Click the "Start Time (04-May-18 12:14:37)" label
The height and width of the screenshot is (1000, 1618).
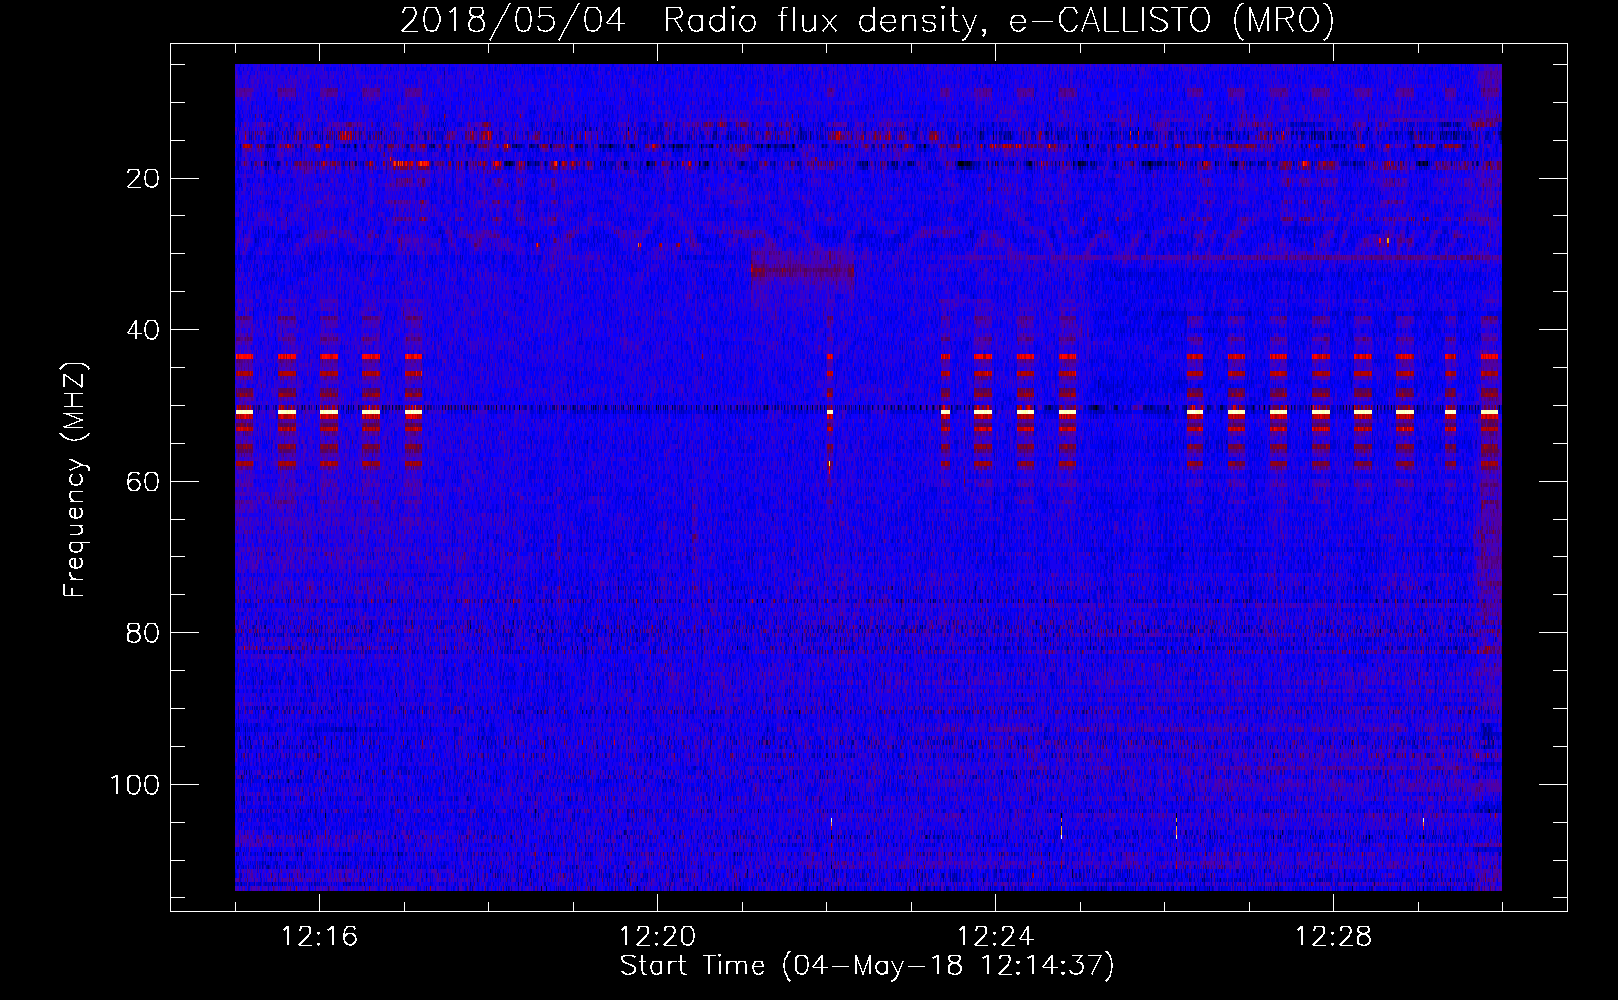coord(867,966)
